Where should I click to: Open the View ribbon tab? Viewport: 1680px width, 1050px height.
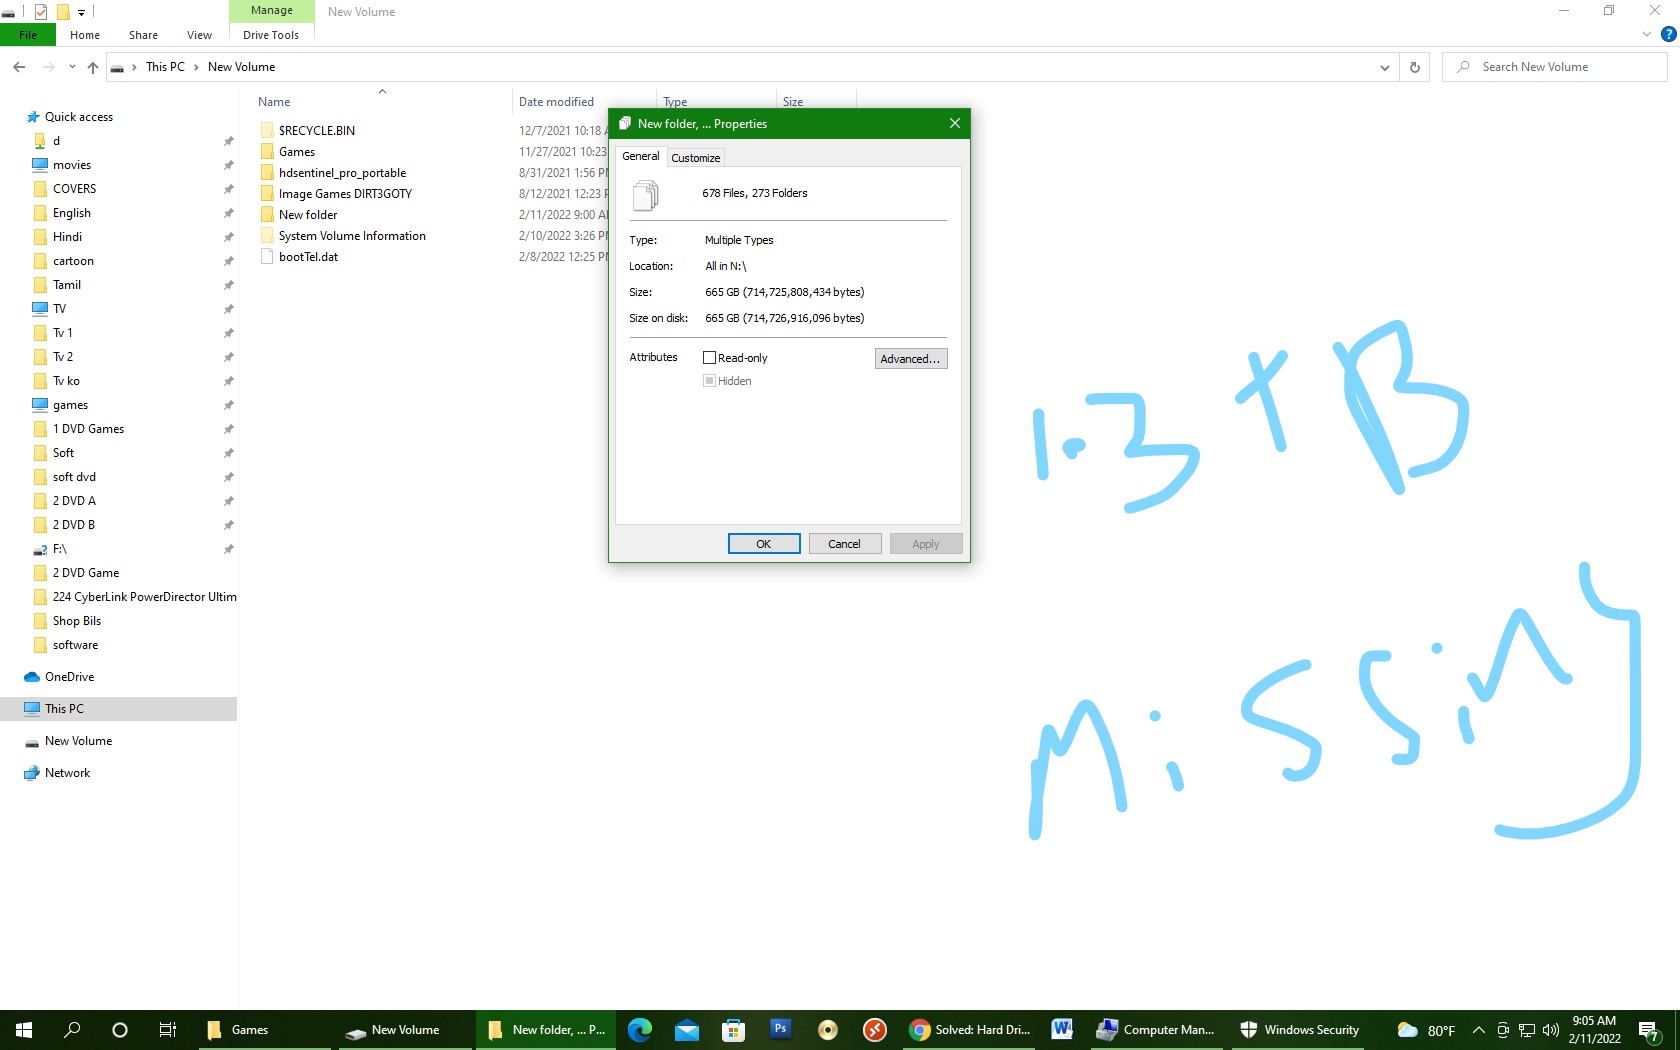pyautogui.click(x=199, y=35)
